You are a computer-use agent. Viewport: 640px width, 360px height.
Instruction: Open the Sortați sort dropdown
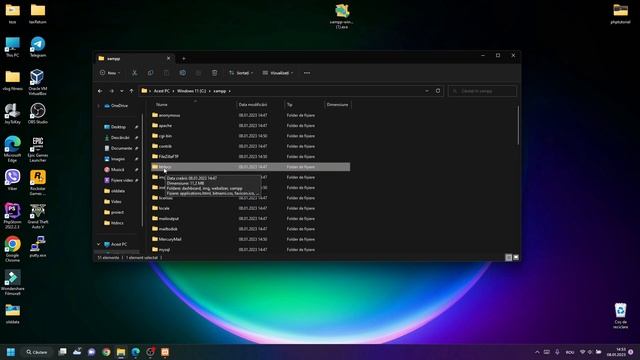[241, 73]
